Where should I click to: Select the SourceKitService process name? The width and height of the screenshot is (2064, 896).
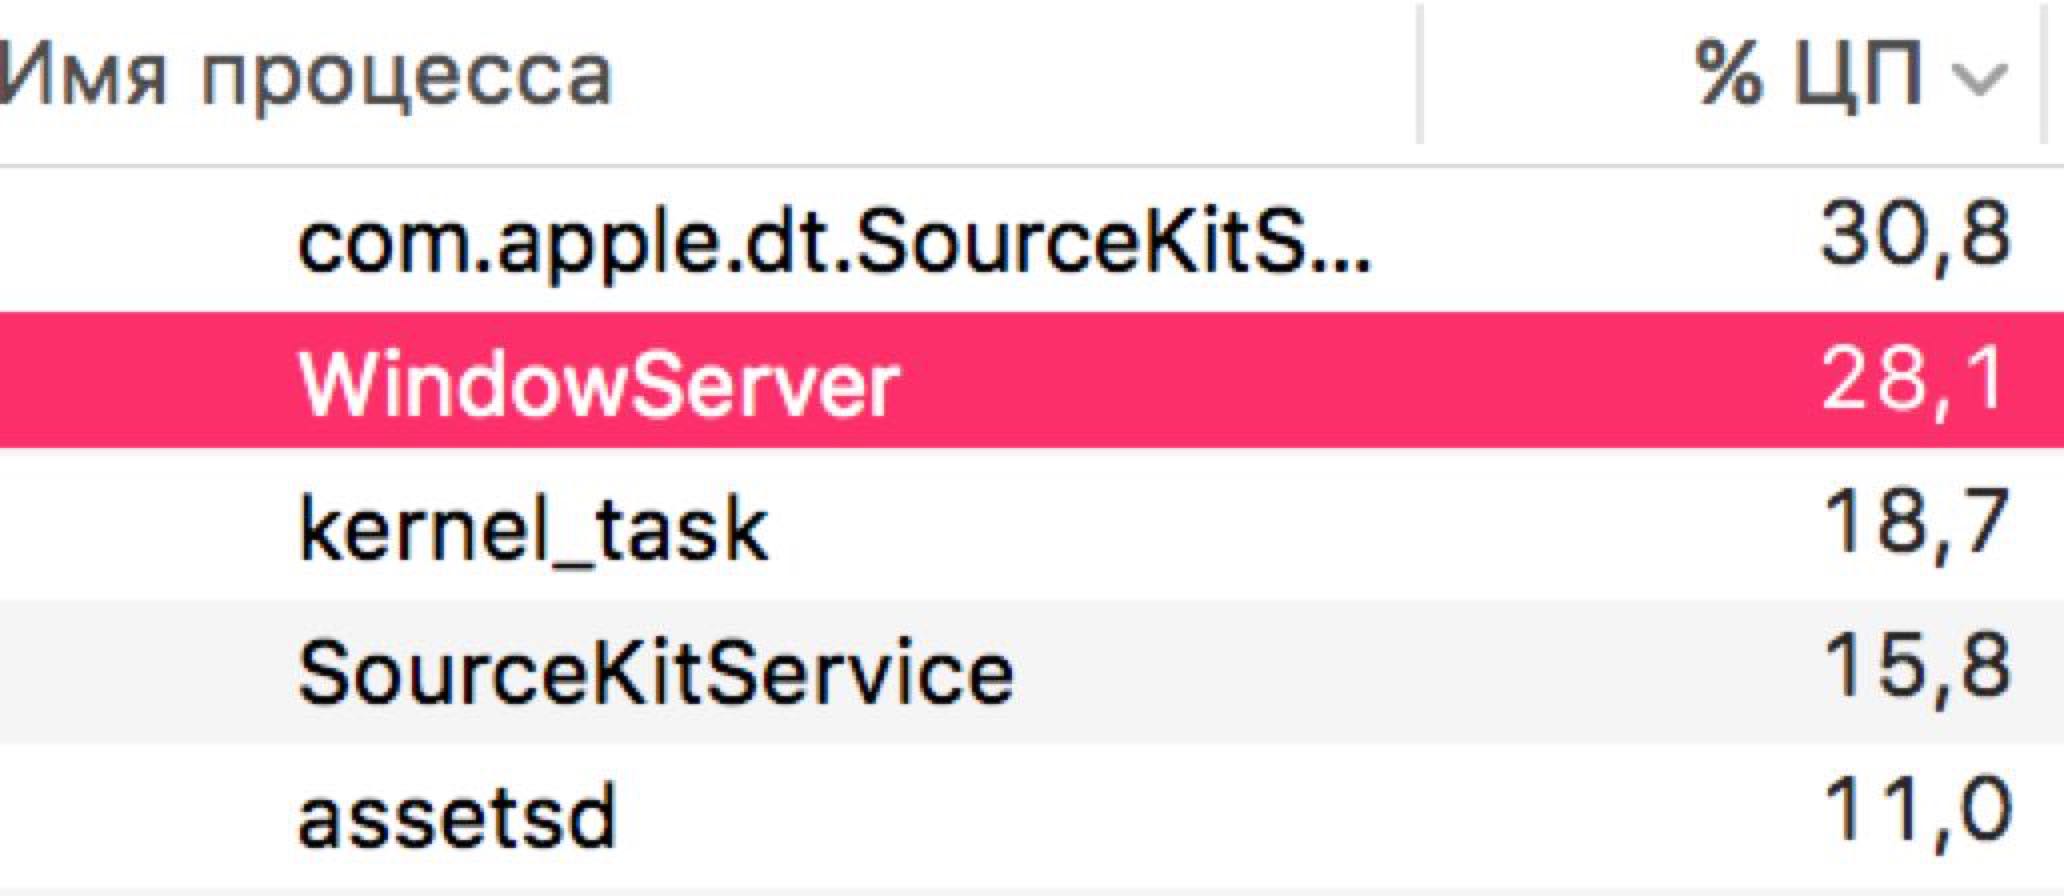coord(655,672)
